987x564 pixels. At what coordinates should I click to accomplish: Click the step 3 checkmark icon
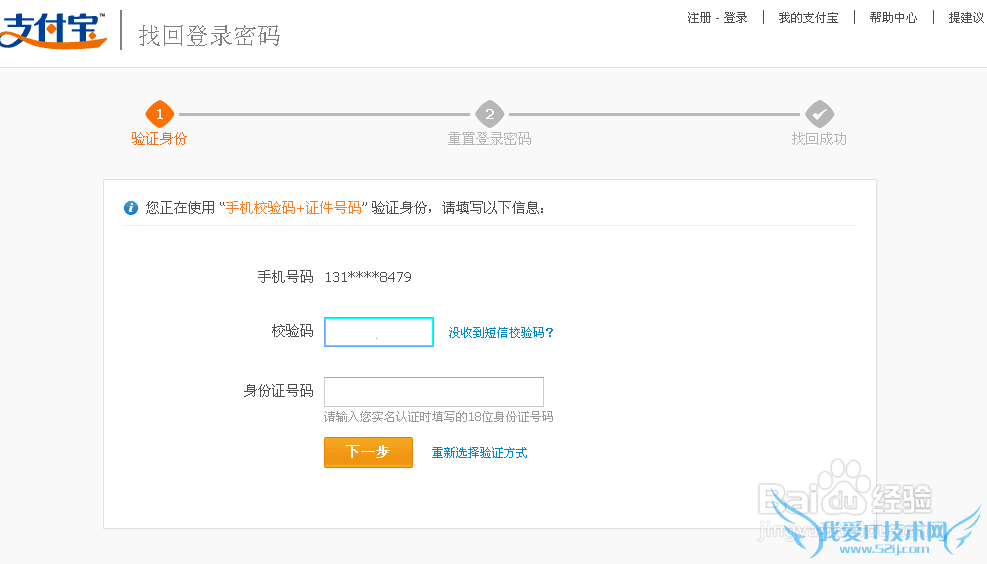(x=819, y=114)
